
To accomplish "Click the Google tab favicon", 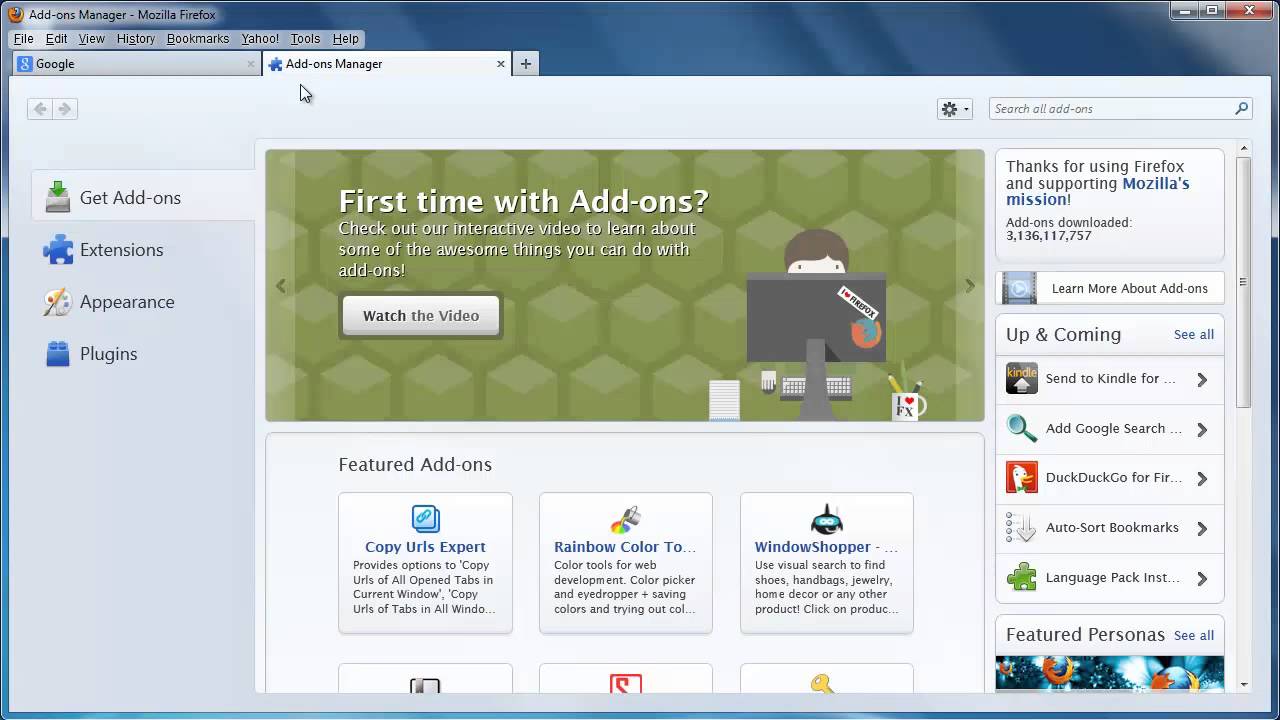I will 25,64.
